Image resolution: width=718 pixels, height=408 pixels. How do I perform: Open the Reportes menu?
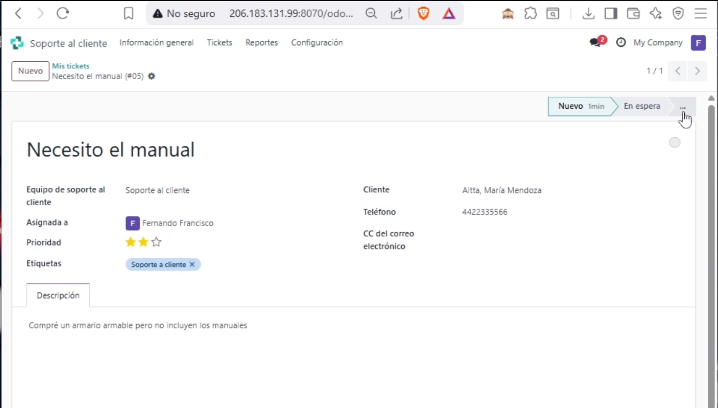click(x=261, y=43)
